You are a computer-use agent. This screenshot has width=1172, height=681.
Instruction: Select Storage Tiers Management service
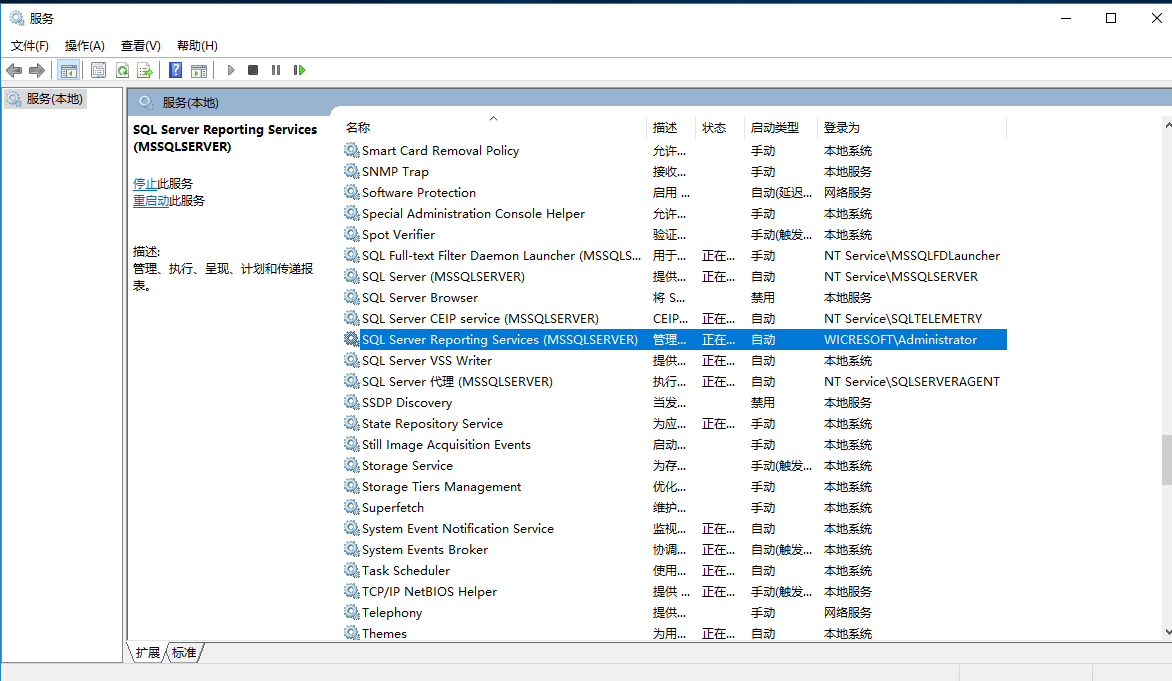pos(675,486)
